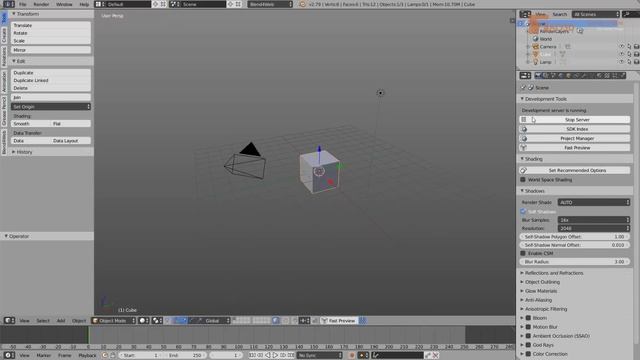640x360 pixels.
Task: Open the No Sync dropdown in timeline
Action: [x=320, y=356]
